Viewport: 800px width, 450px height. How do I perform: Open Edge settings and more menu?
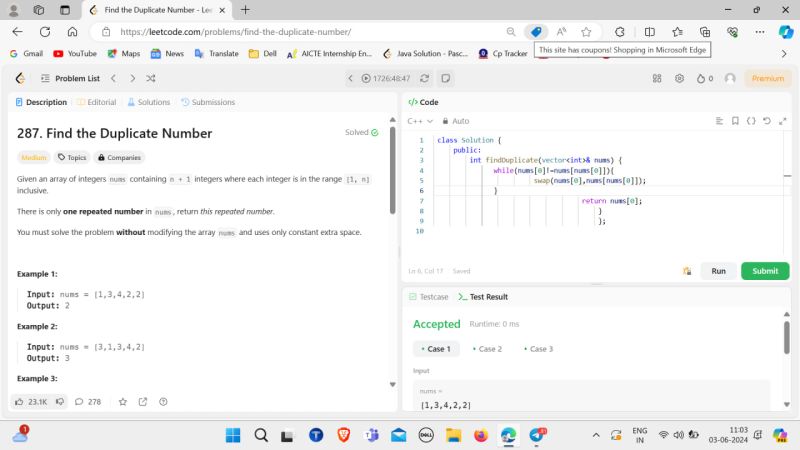(x=760, y=32)
